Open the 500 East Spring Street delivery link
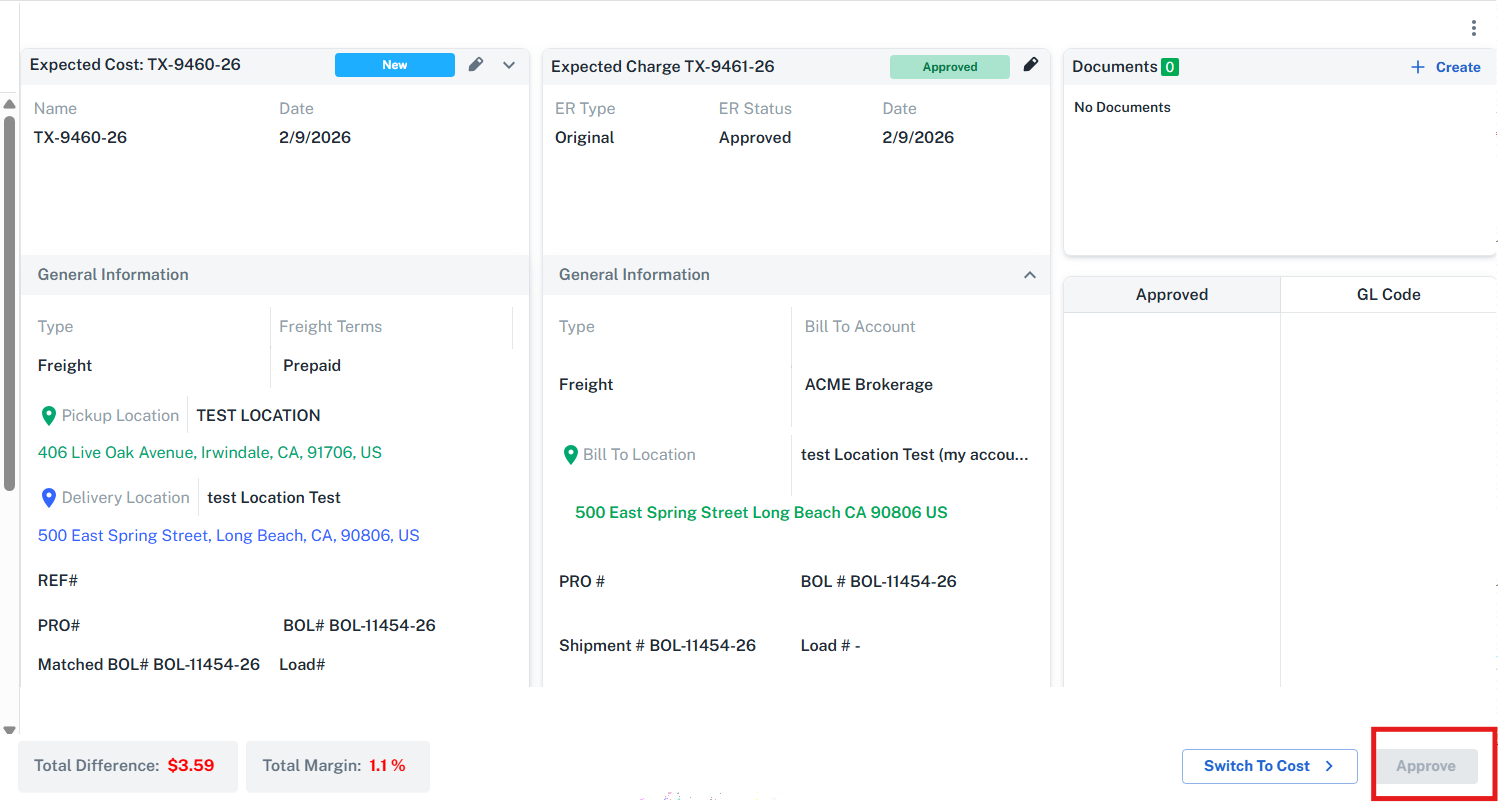1498x802 pixels. tap(228, 536)
